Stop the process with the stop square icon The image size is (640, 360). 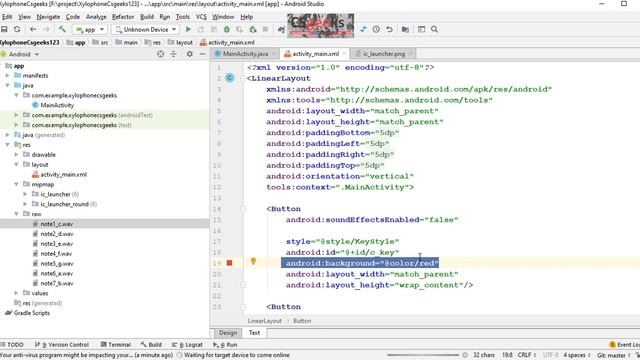265,29
